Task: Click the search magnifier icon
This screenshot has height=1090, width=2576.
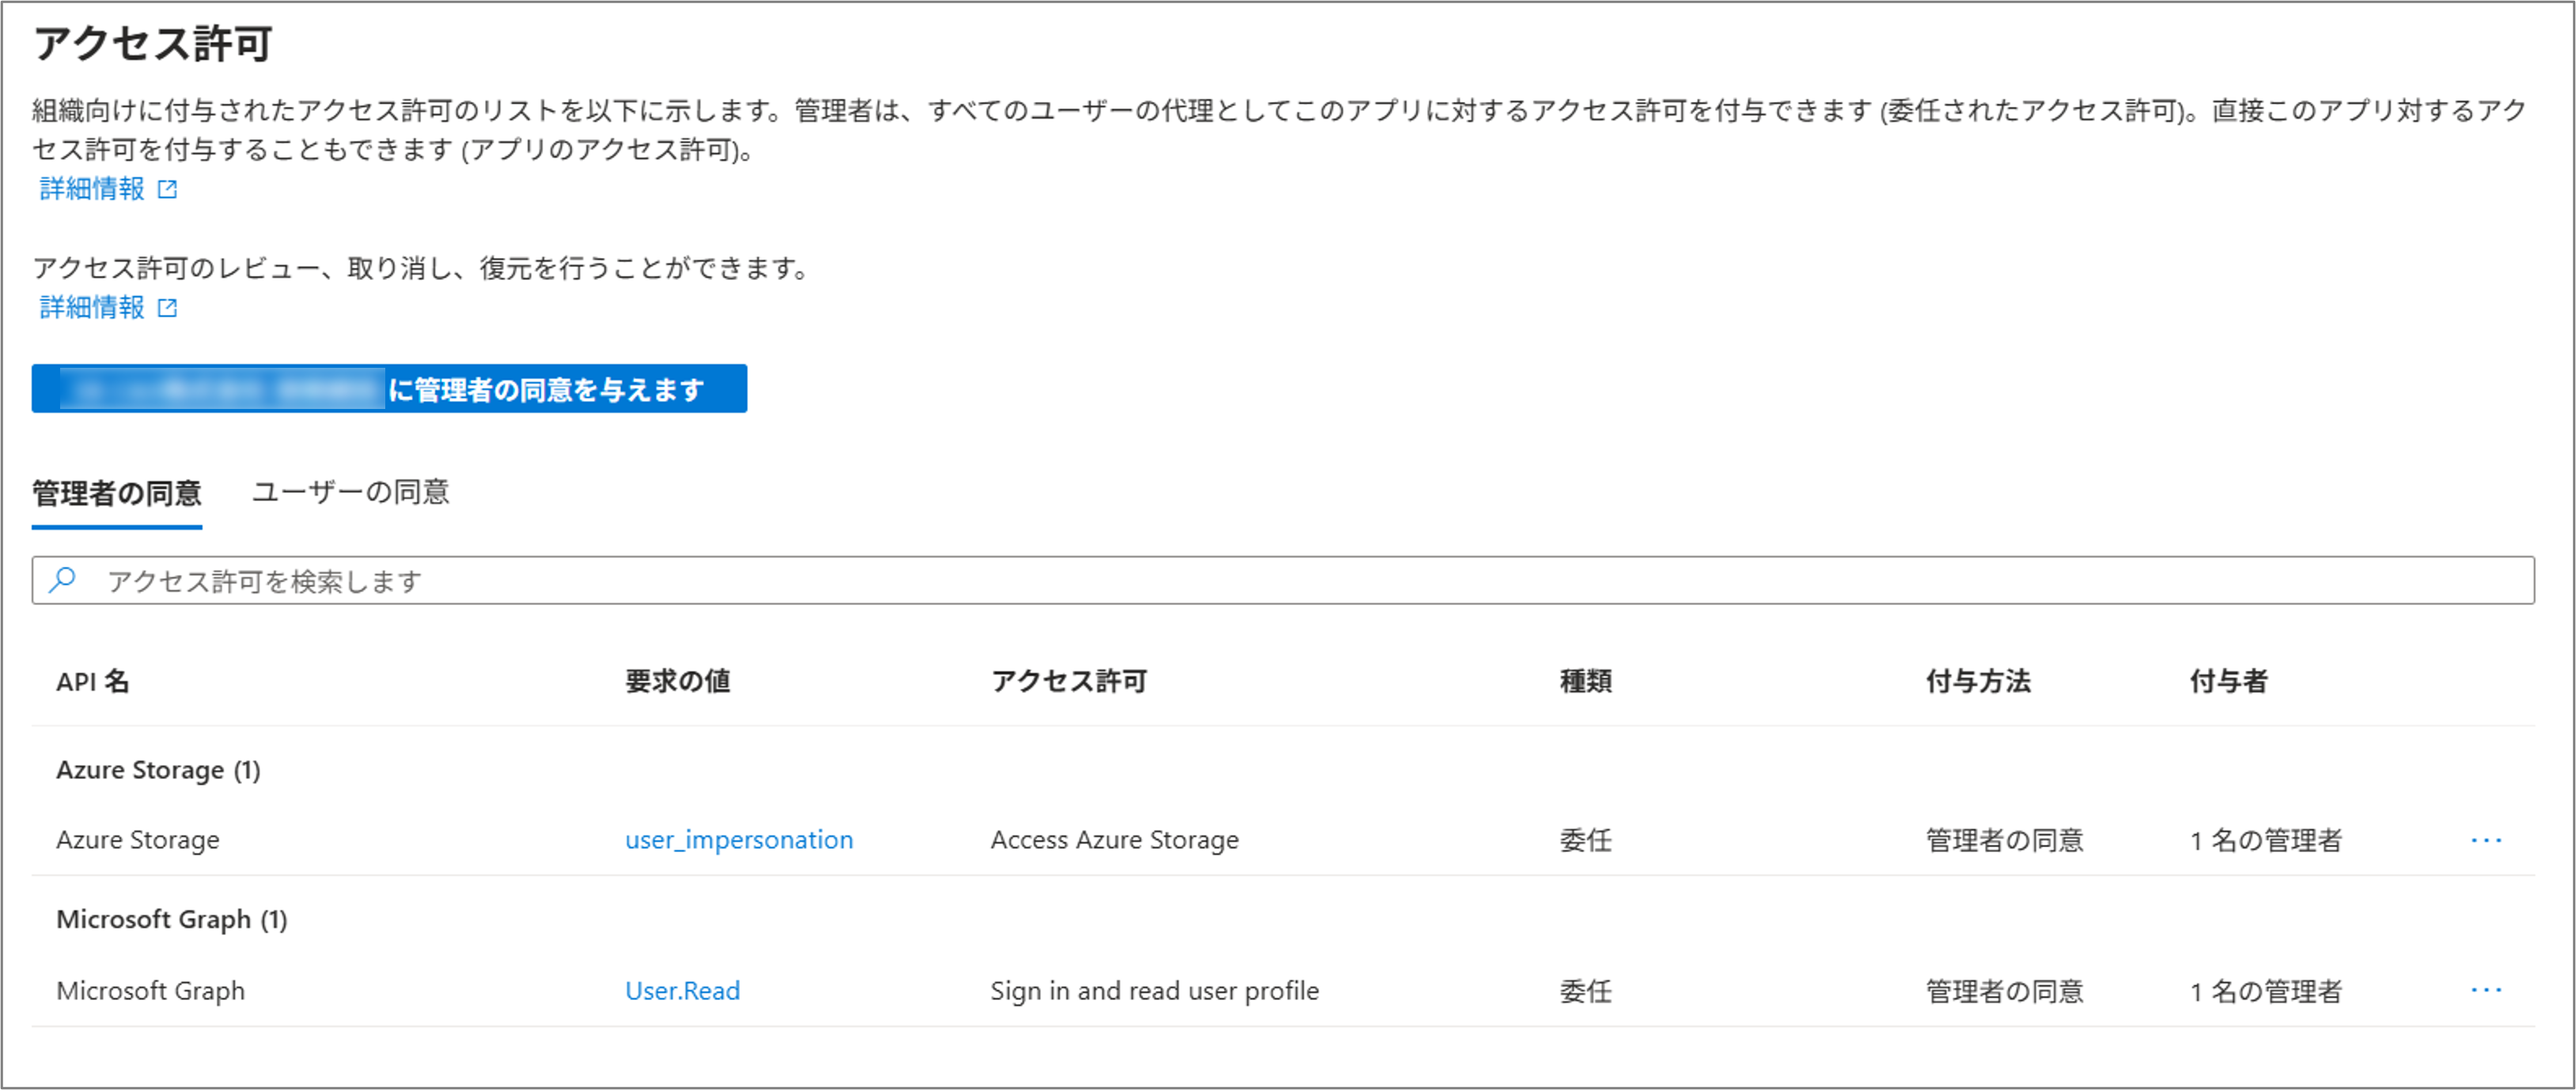Action: 63,580
